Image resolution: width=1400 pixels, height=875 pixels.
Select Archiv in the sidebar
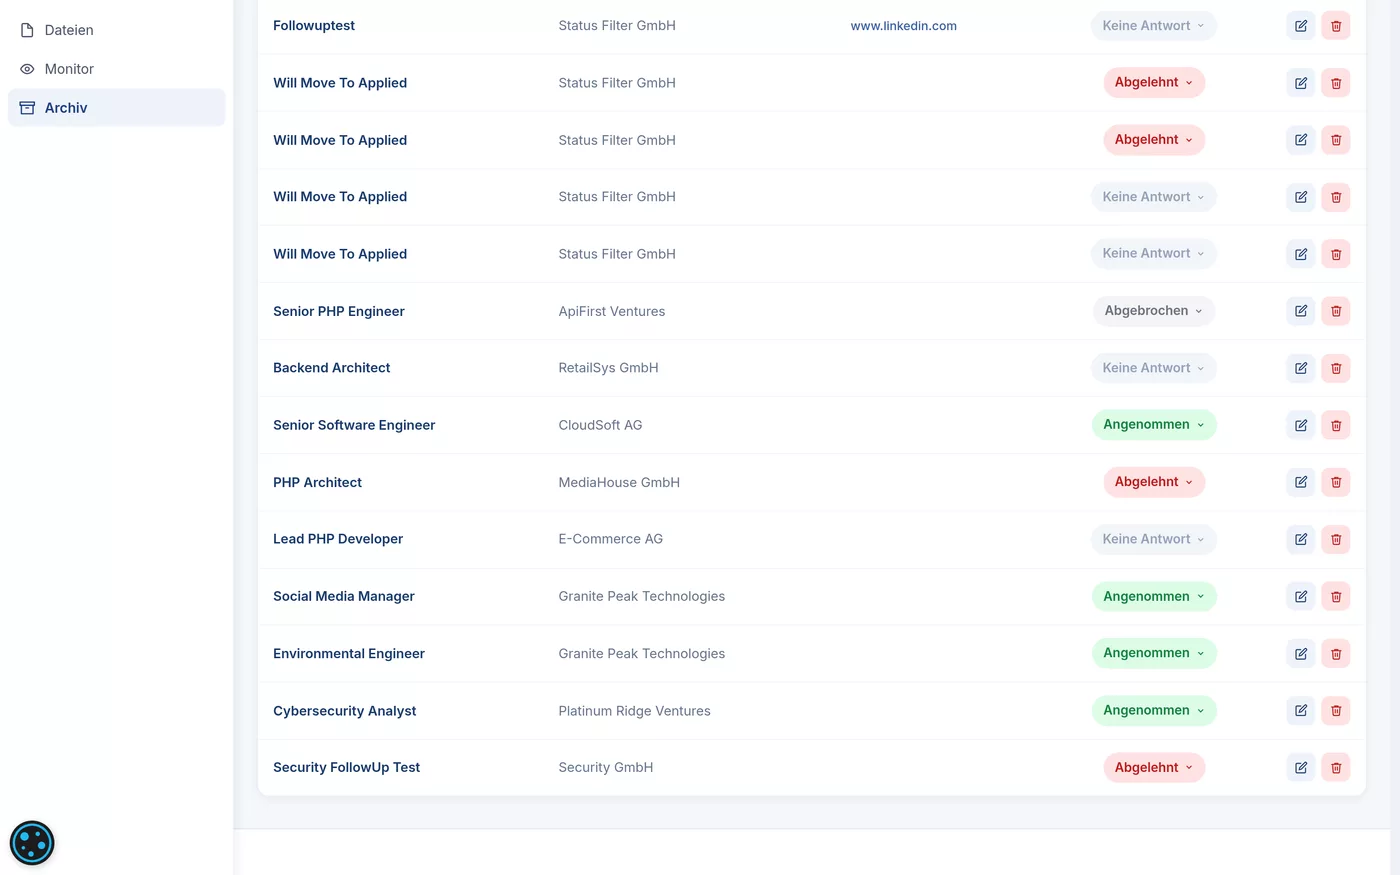coord(116,108)
